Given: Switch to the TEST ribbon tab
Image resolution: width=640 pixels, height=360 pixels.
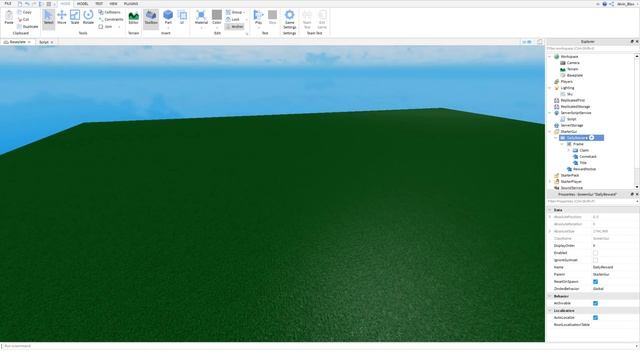Looking at the screenshot, I should [99, 4].
